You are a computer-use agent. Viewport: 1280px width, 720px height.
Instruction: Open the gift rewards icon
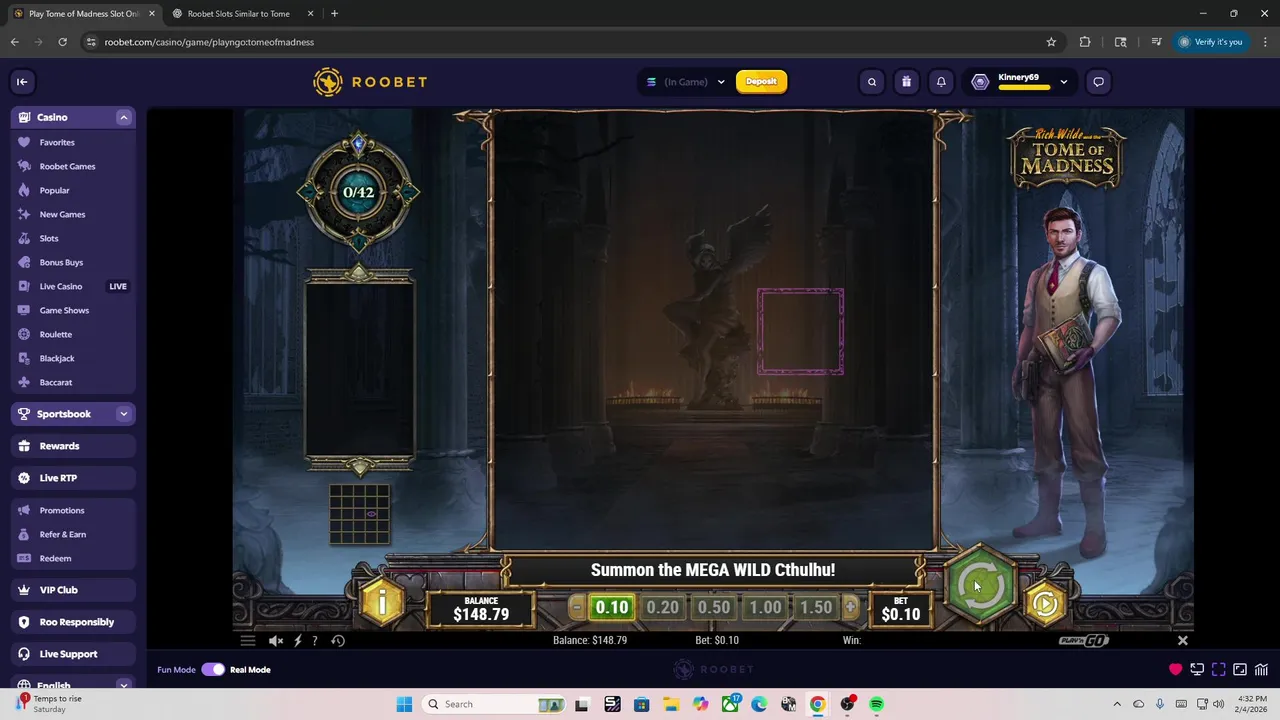coord(906,82)
